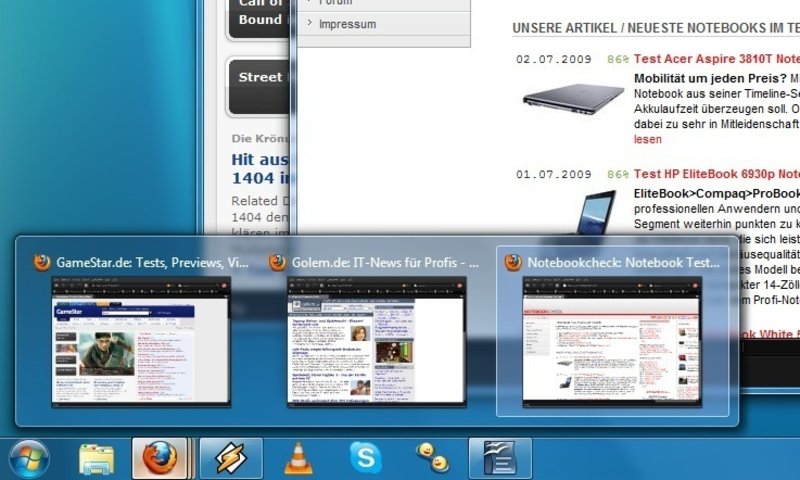The image size is (800, 480).
Task: Open the messenger buddies taskbar icon
Action: tap(433, 457)
